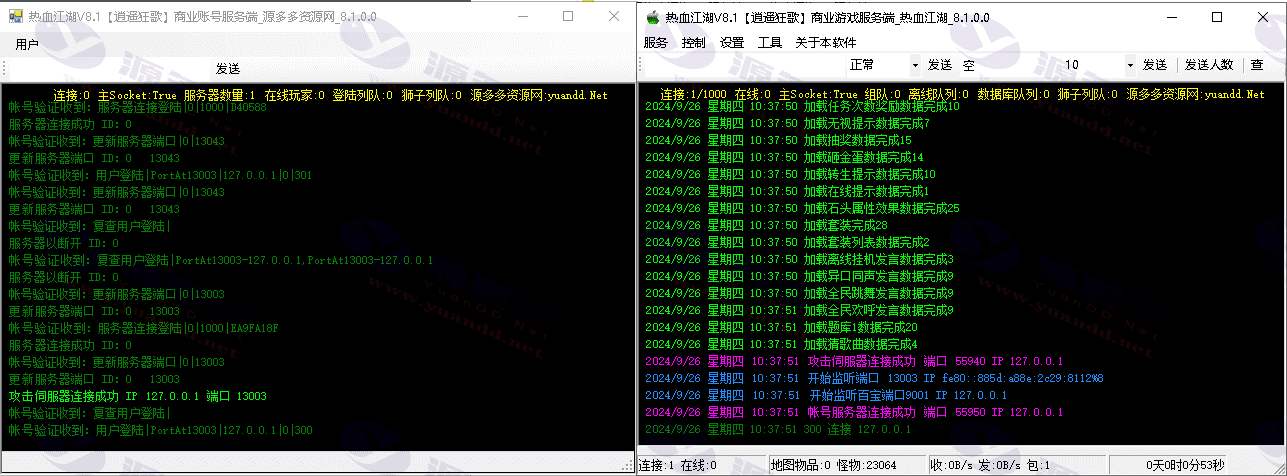Select log line 加载全民跳舞发言数据完成9
Image resolution: width=1287 pixels, height=476 pixels.
[800, 294]
